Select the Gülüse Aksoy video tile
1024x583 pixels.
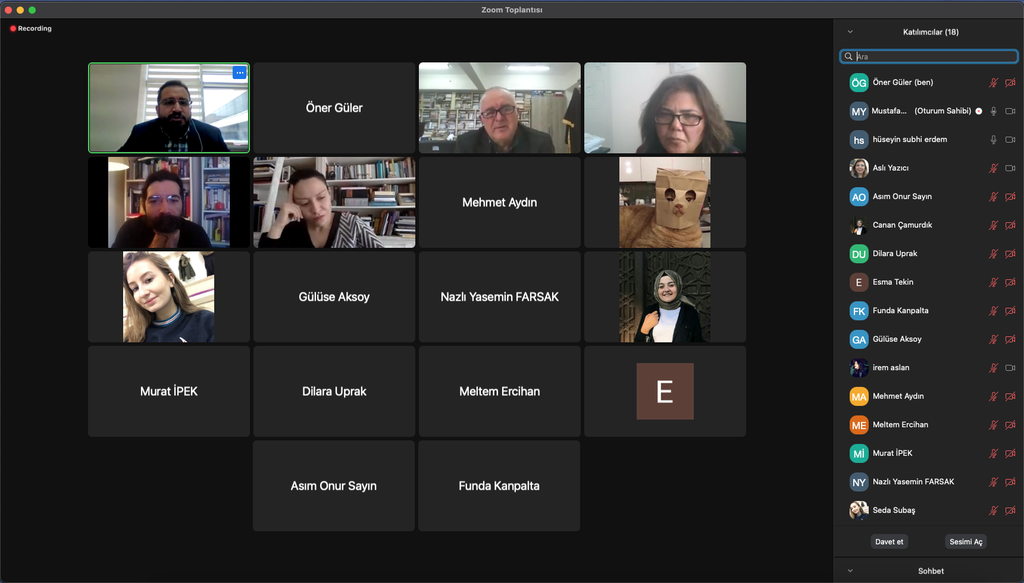click(x=334, y=297)
